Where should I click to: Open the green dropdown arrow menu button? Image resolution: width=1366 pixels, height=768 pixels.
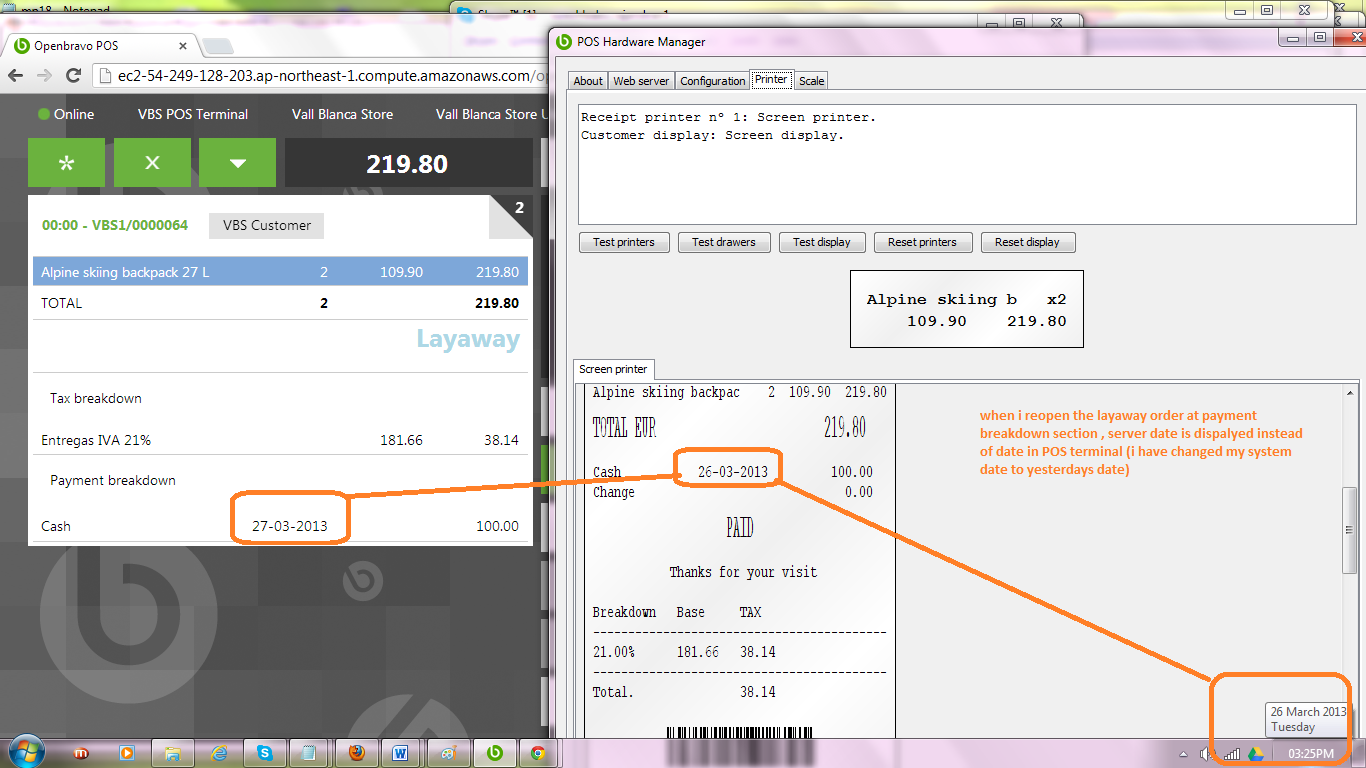[x=237, y=163]
